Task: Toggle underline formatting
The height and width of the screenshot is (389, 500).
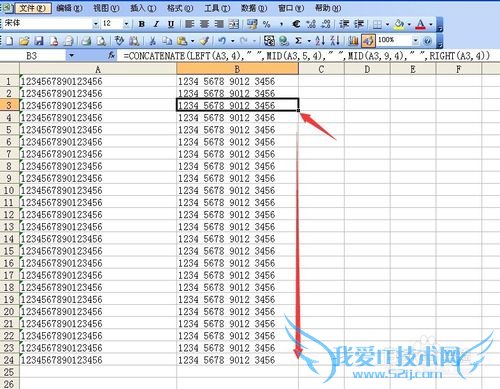Action: 171,24
